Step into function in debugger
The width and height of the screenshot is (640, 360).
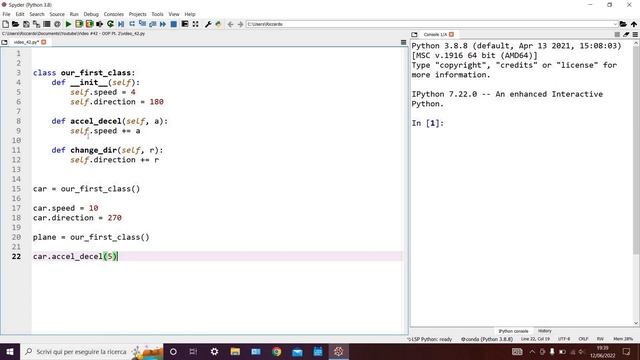click(x=142, y=24)
